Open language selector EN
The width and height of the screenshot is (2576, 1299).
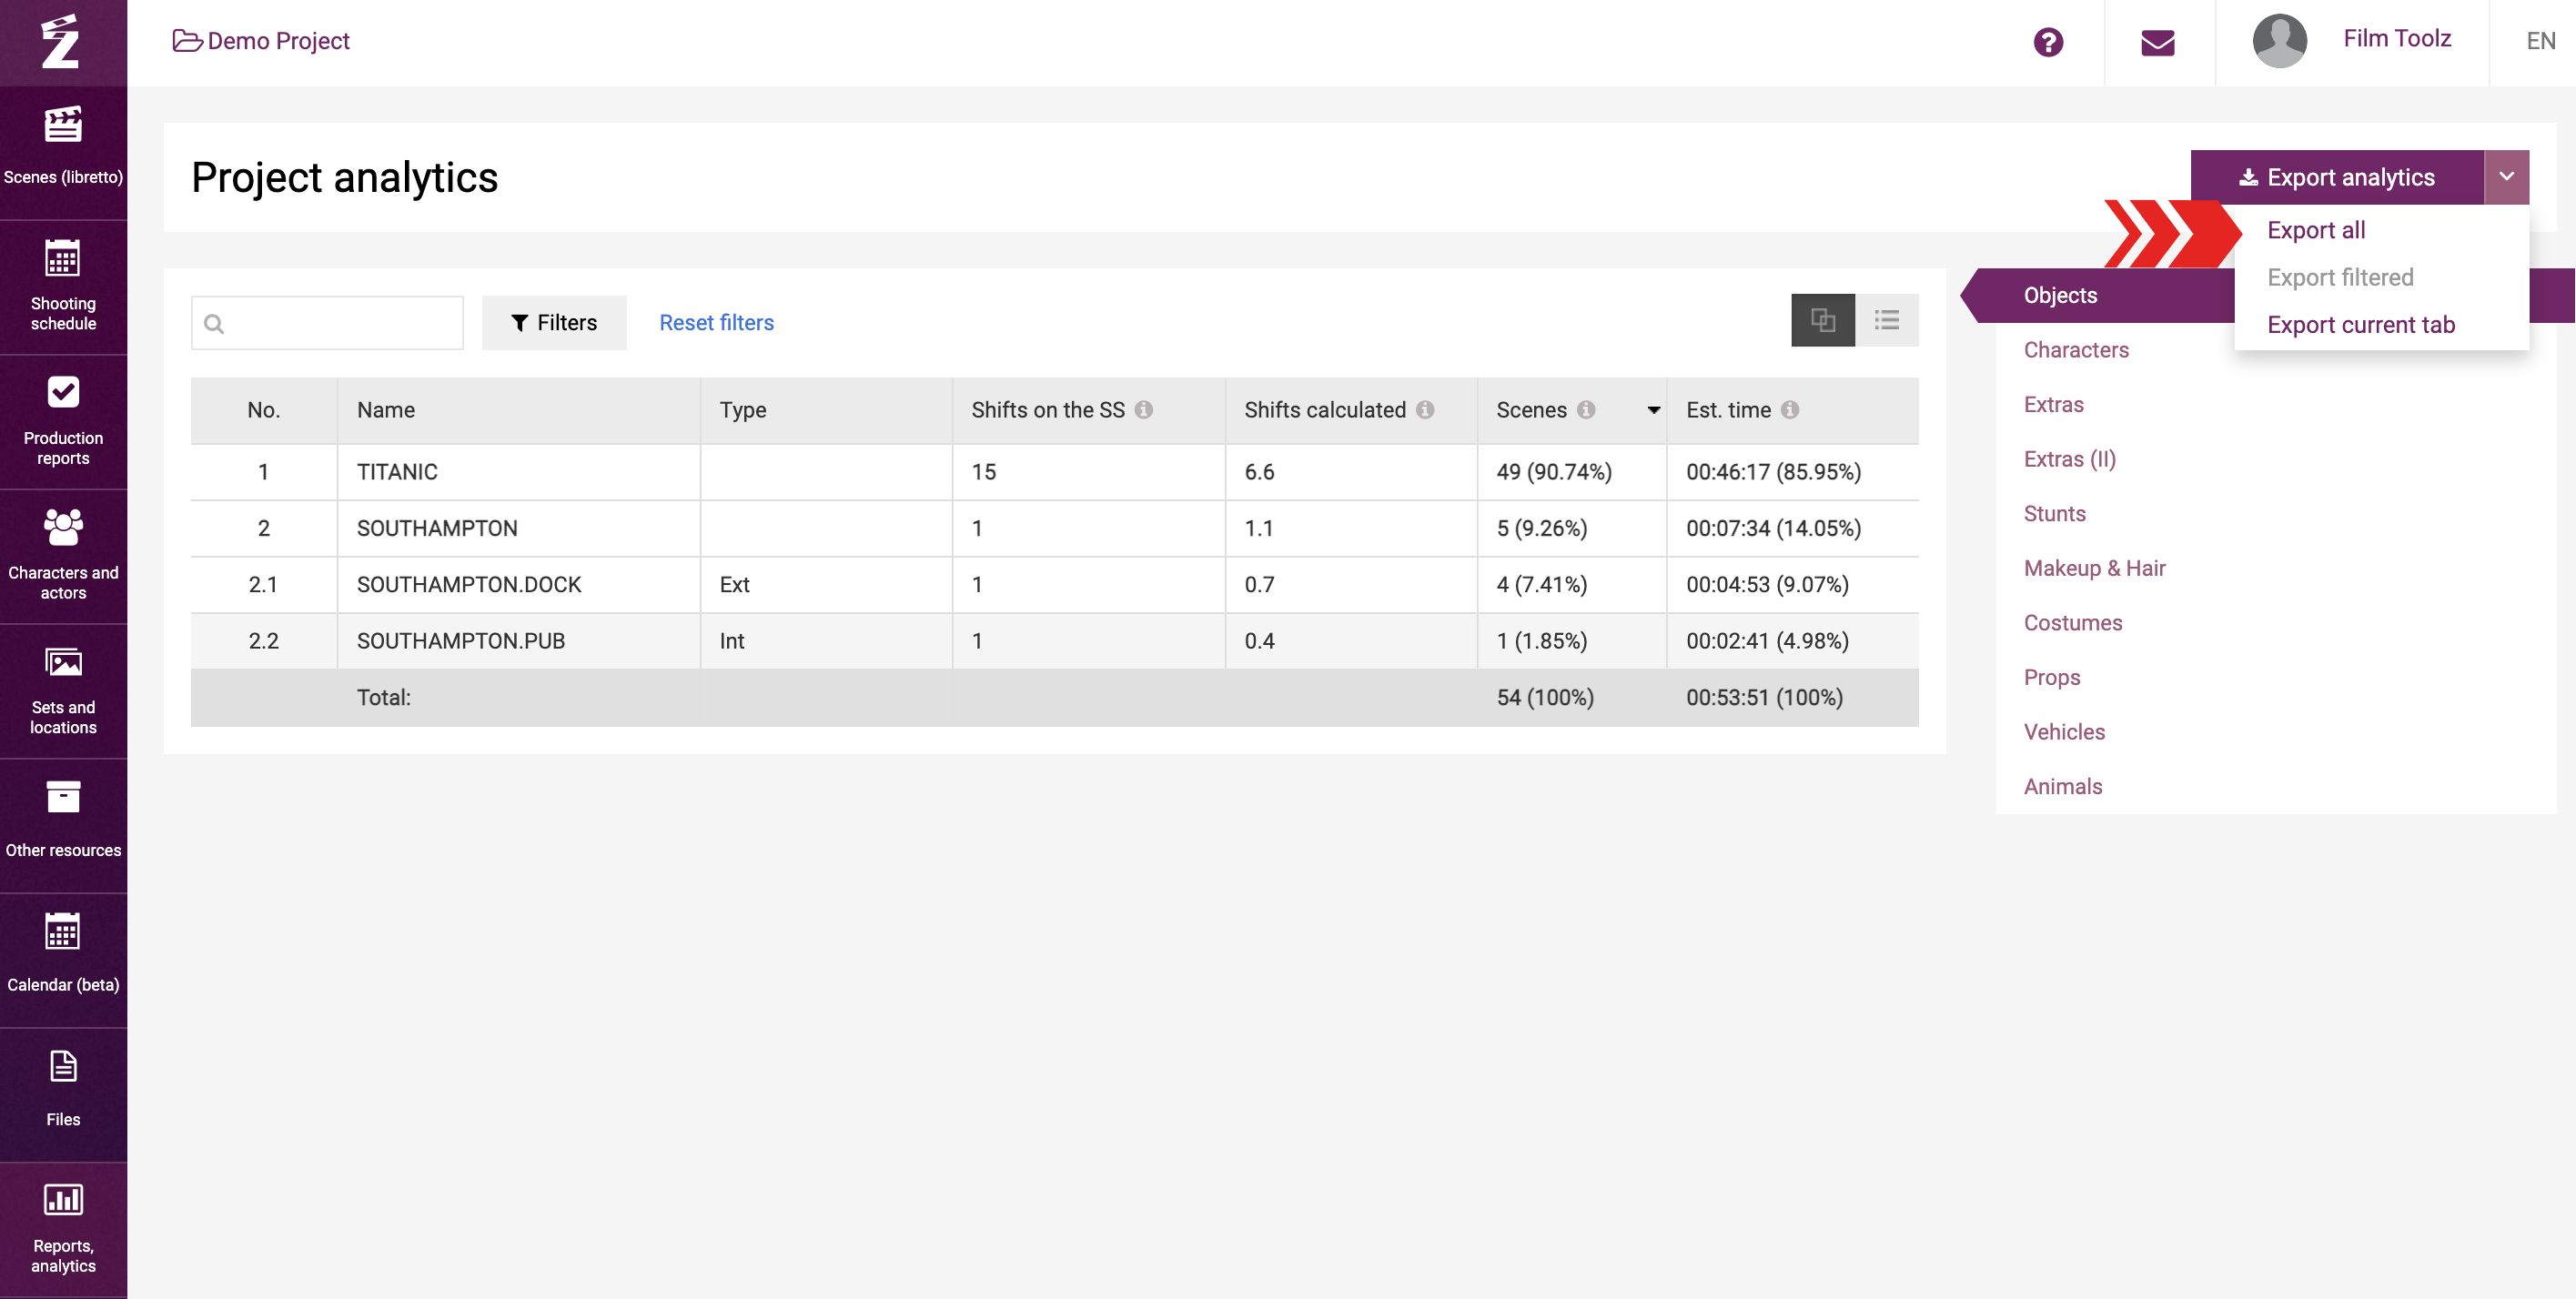[2540, 41]
